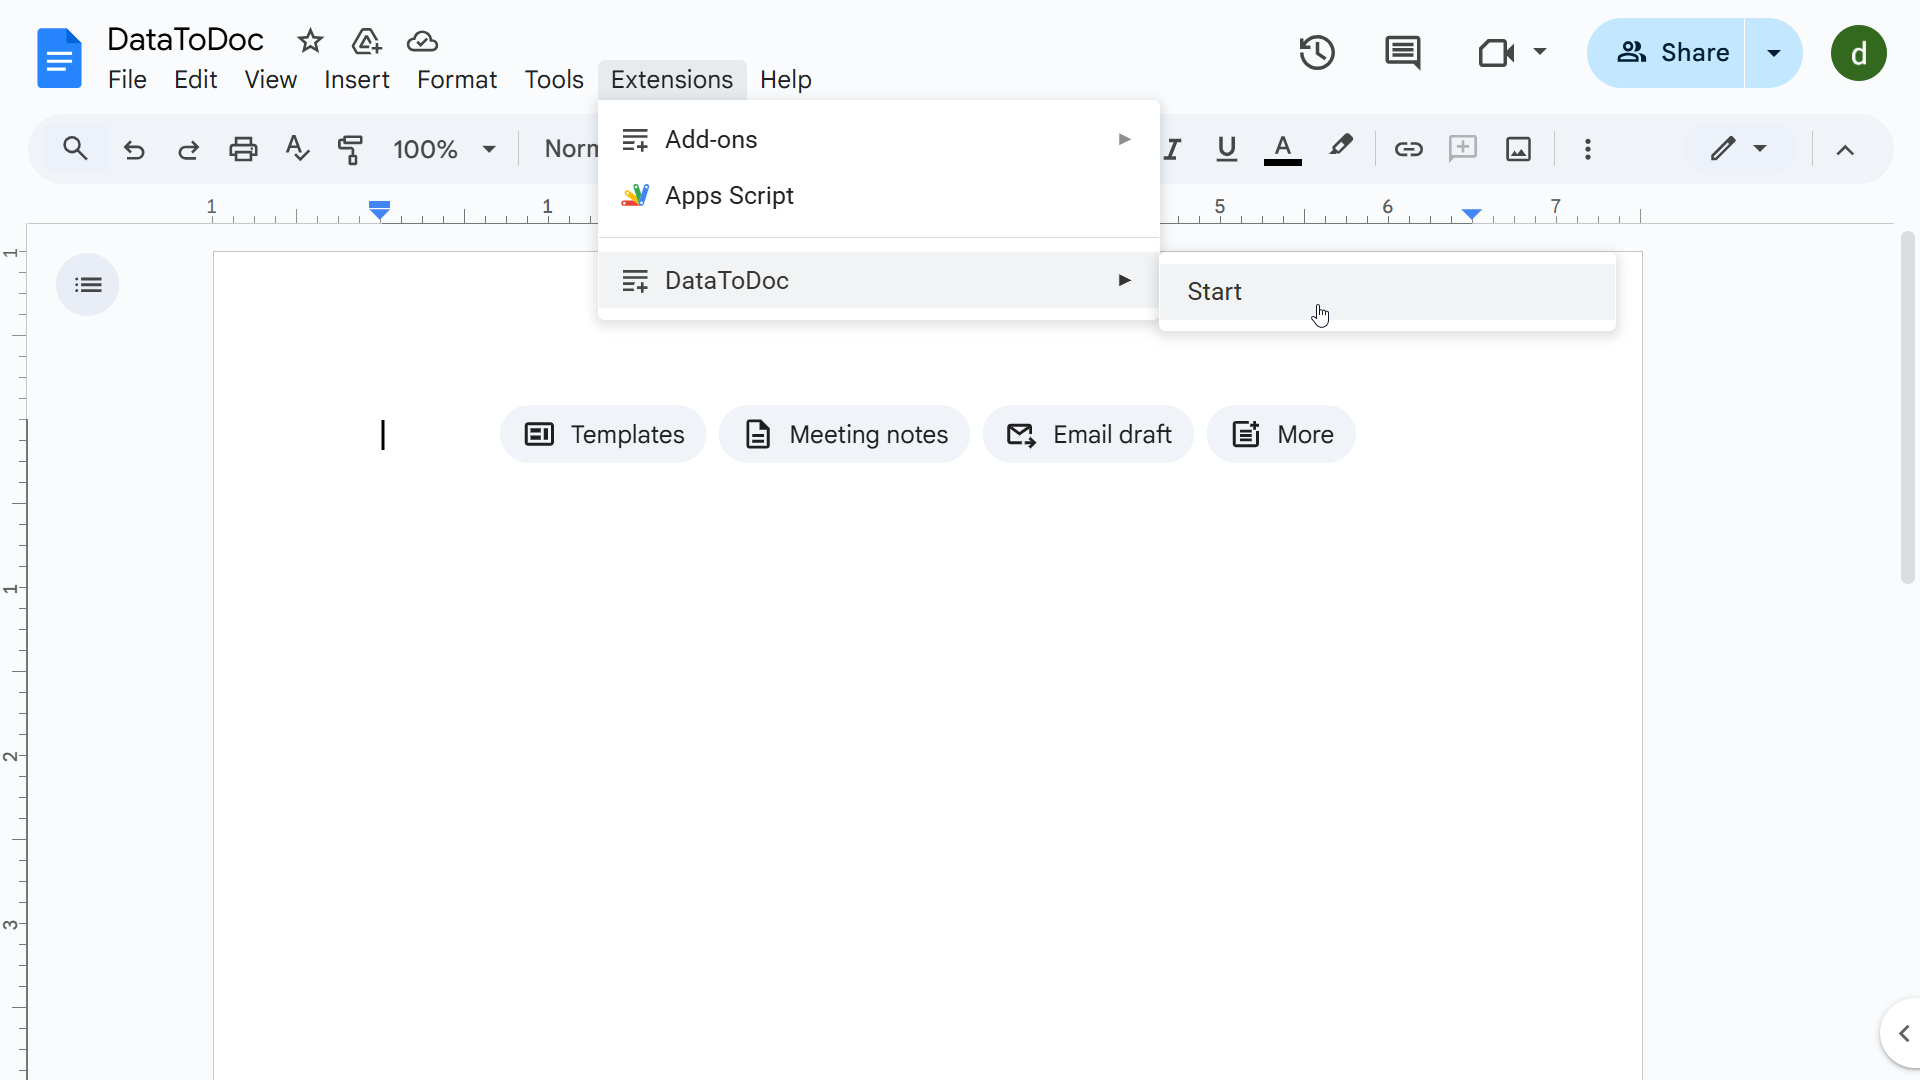
Task: Click the move to Drive folder icon
Action: pyautogui.click(x=366, y=41)
